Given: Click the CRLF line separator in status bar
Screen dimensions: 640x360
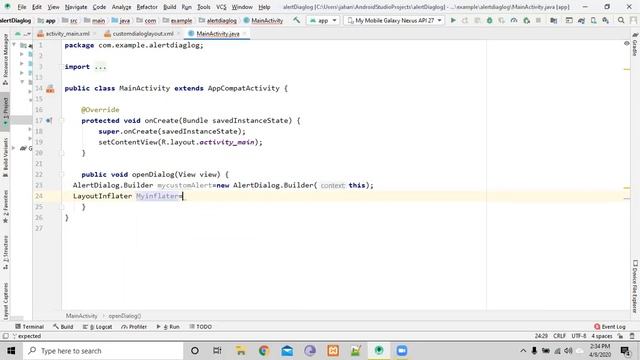Looking at the screenshot, I should point(559,336).
